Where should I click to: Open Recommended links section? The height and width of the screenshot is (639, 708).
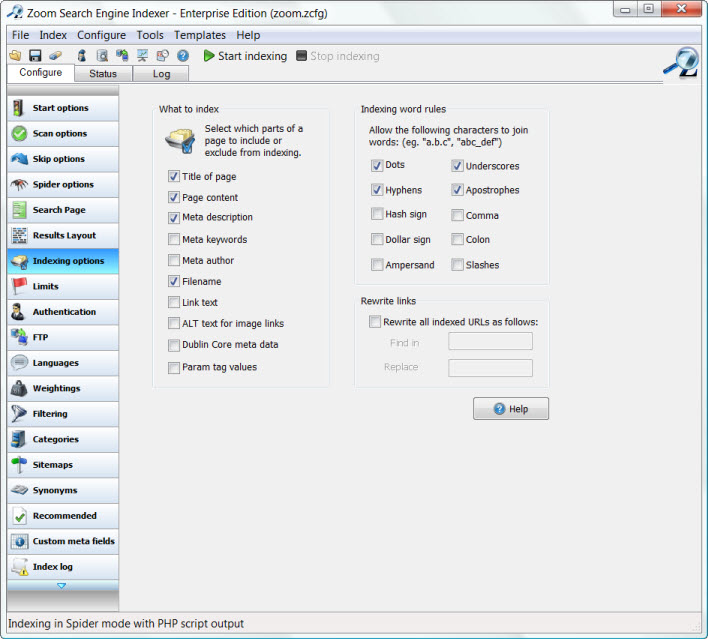(63, 516)
